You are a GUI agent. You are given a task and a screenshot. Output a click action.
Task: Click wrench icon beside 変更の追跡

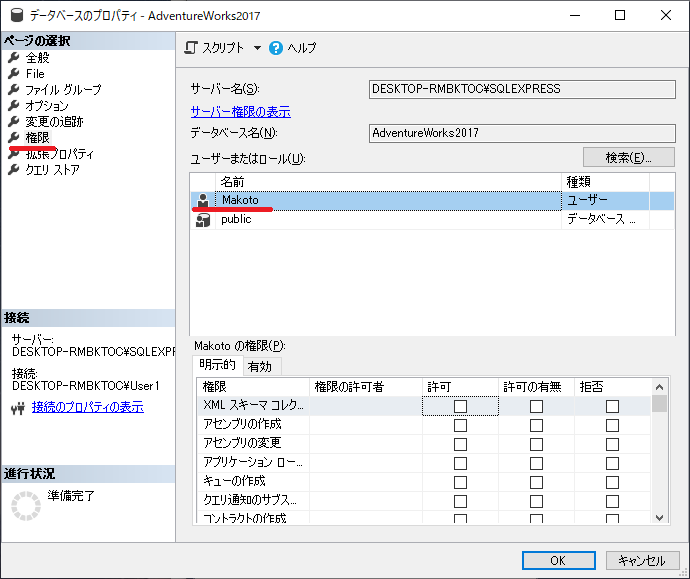pyautogui.click(x=14, y=121)
